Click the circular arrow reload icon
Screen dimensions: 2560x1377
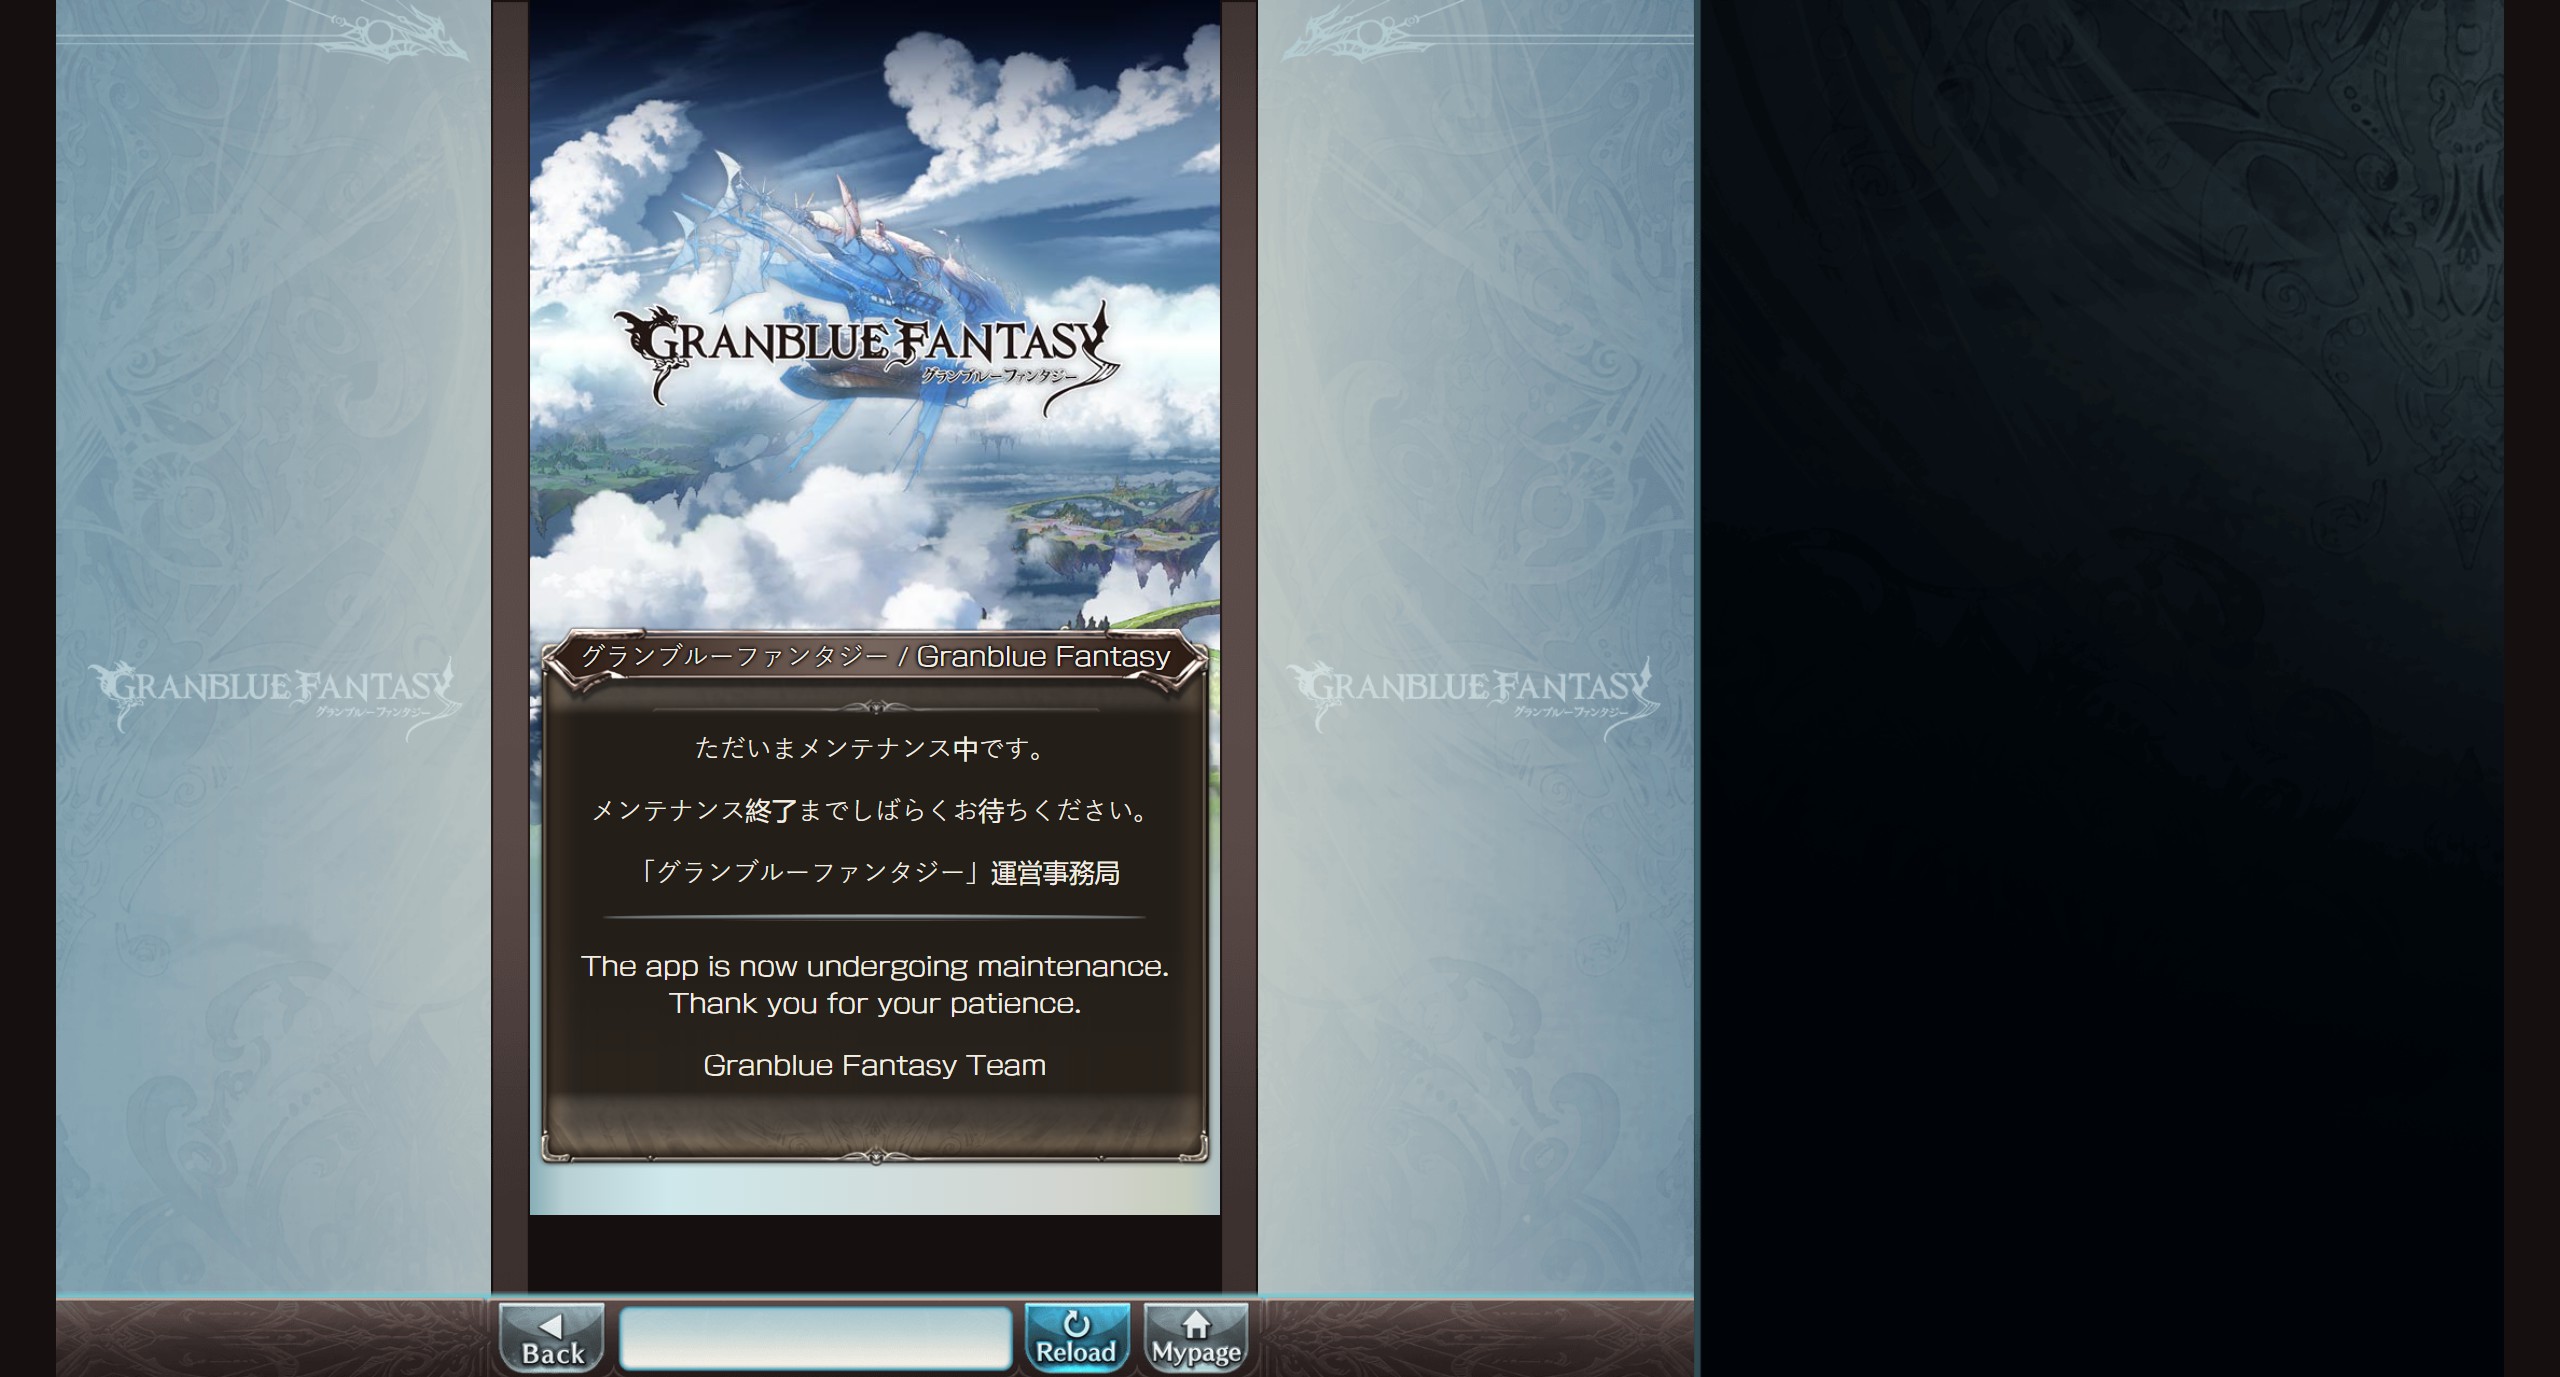pyautogui.click(x=1076, y=1323)
